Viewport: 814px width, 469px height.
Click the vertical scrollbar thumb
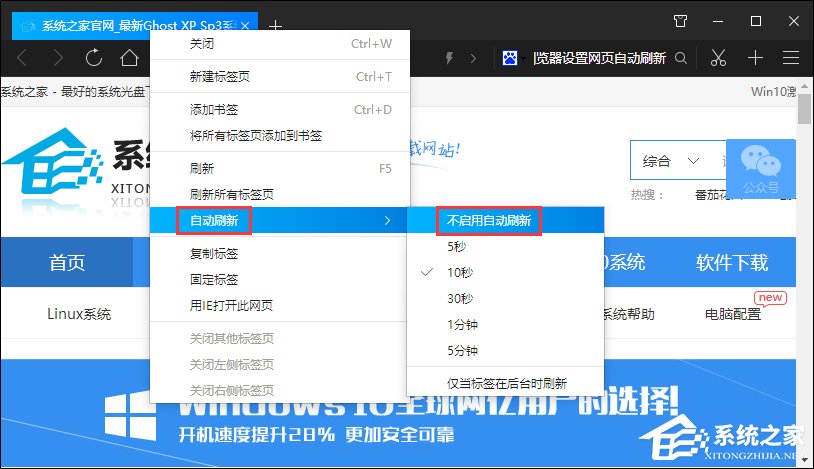click(x=805, y=108)
